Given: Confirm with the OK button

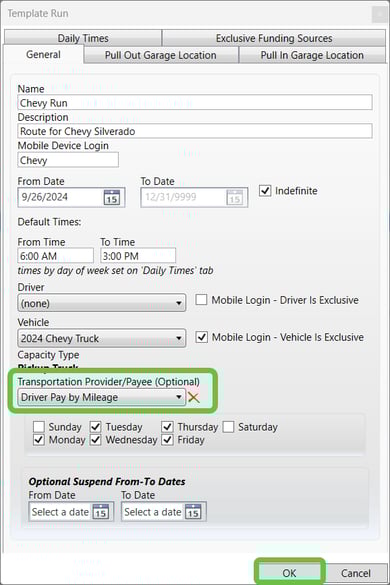Looking at the screenshot, I should click(289, 573).
